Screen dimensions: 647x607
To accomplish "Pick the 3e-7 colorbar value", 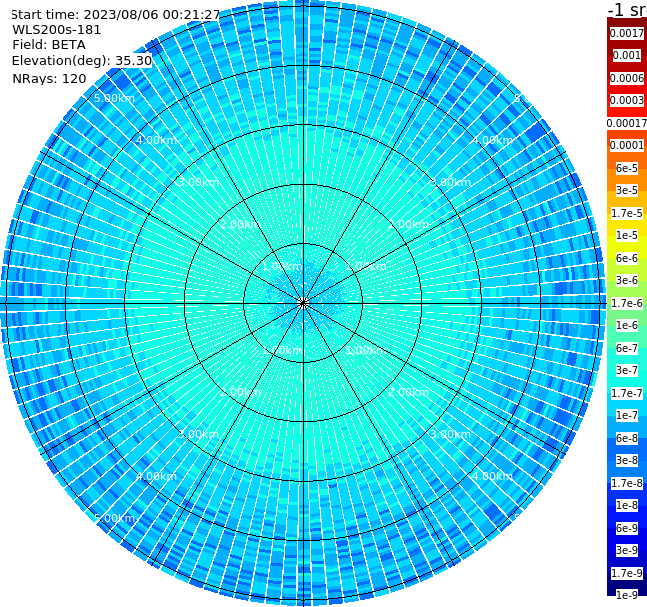I will (x=627, y=370).
